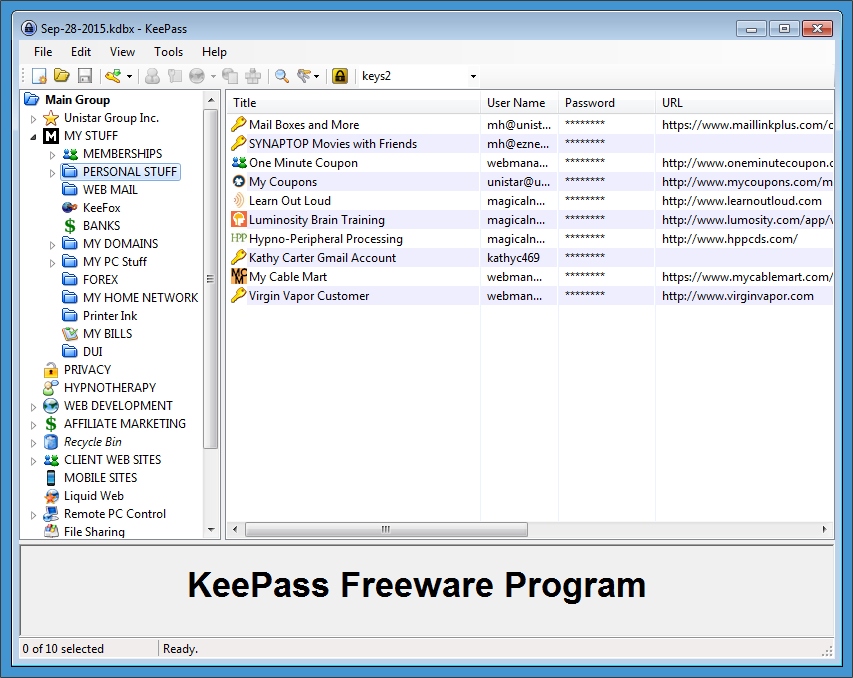The image size is (853, 678).
Task: Click the kathyc469 user name cell
Action: [x=513, y=258]
